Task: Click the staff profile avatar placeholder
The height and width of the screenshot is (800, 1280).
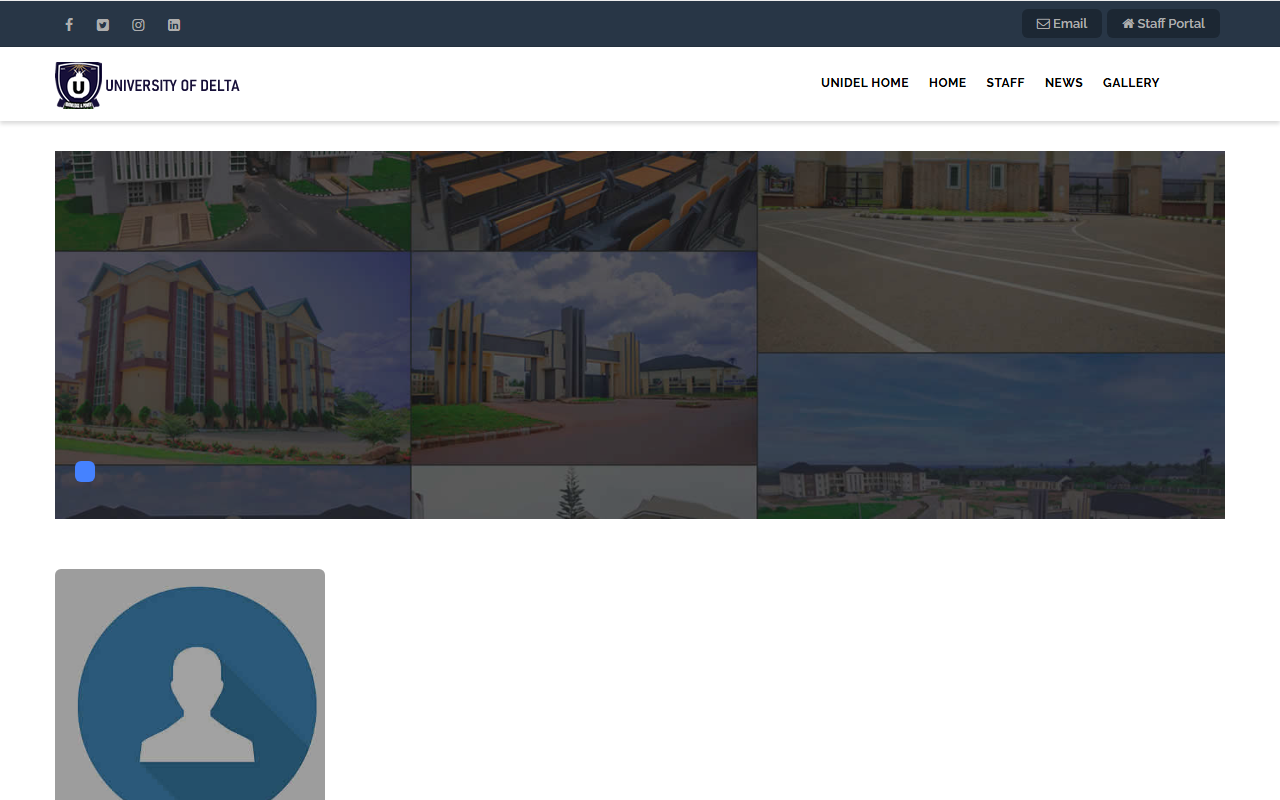Action: coord(190,685)
